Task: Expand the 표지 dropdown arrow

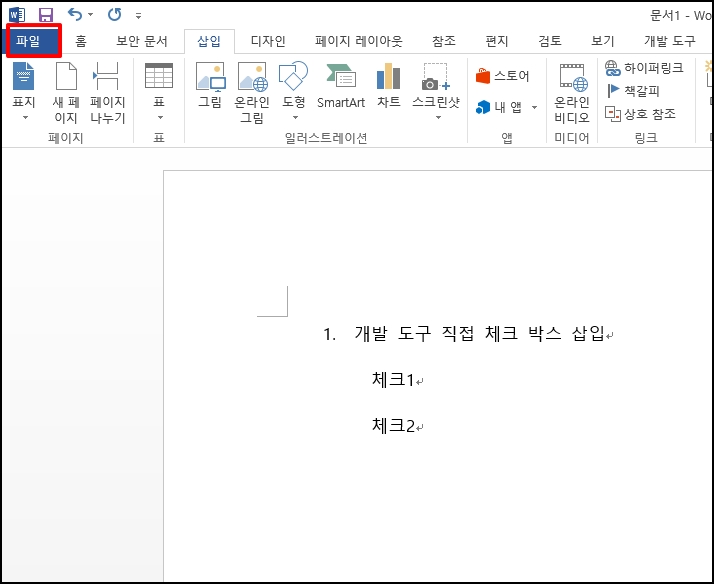Action: [26, 117]
